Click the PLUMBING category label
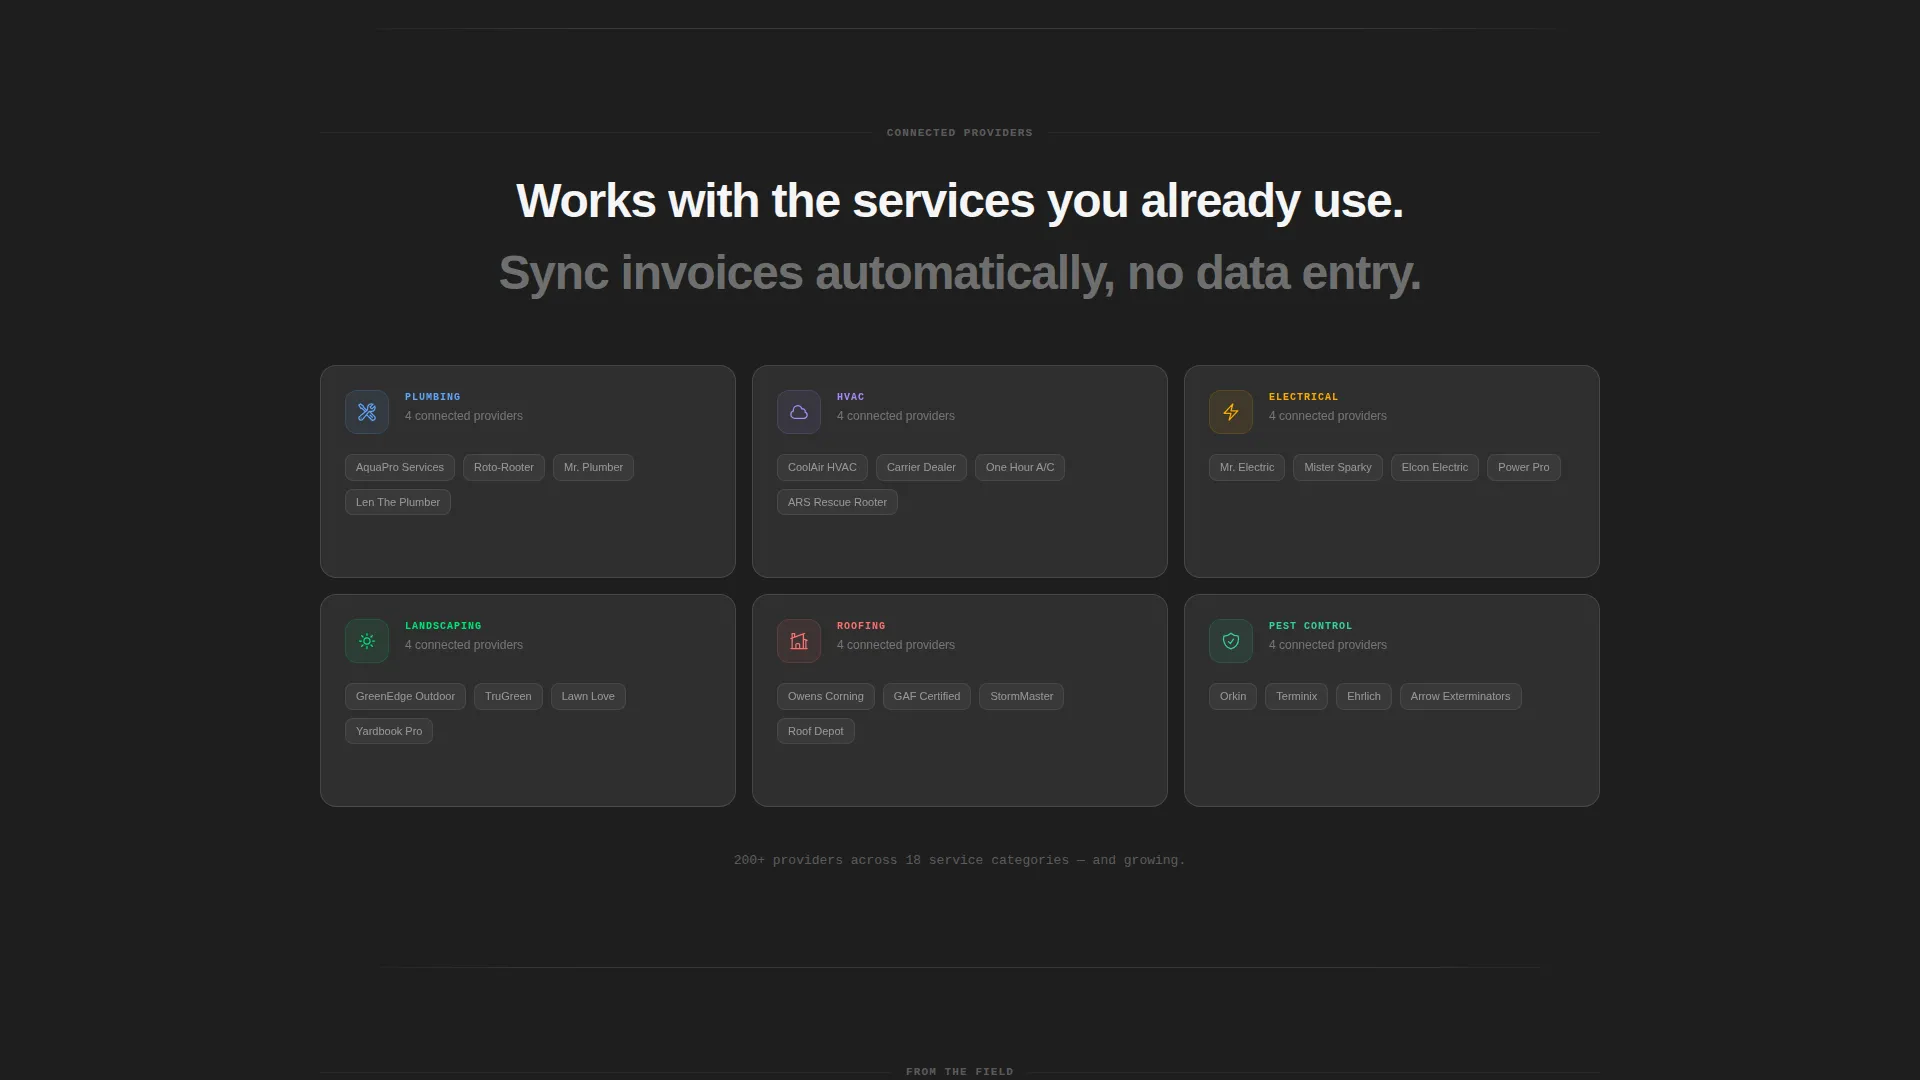1920x1080 pixels. coord(433,397)
